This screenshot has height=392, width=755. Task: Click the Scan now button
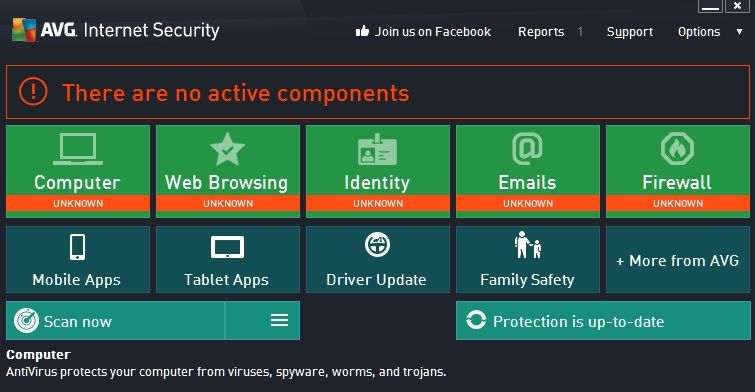115,321
